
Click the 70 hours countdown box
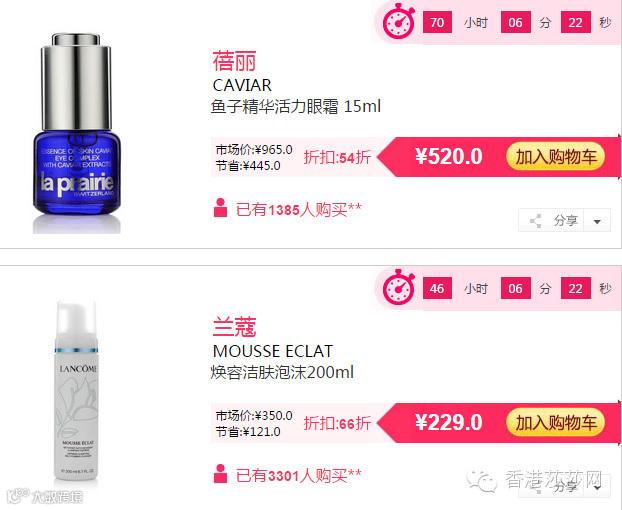tap(437, 22)
